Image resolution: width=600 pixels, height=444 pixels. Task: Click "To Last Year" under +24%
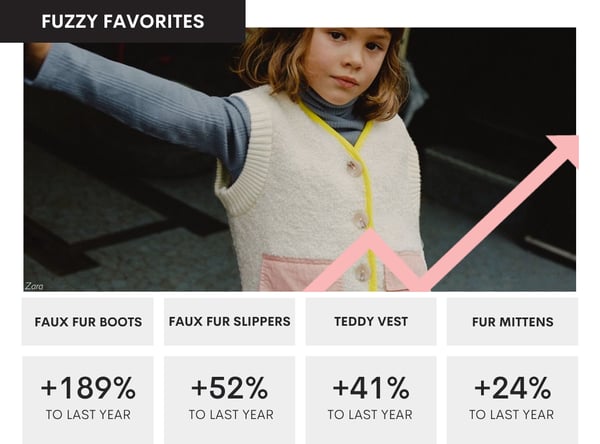click(x=512, y=415)
